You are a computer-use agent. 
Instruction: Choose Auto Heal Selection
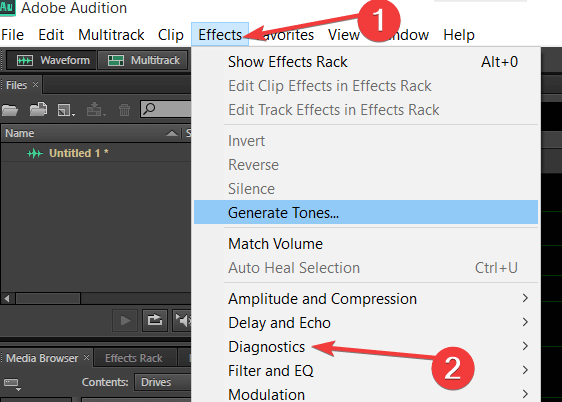click(x=366, y=268)
